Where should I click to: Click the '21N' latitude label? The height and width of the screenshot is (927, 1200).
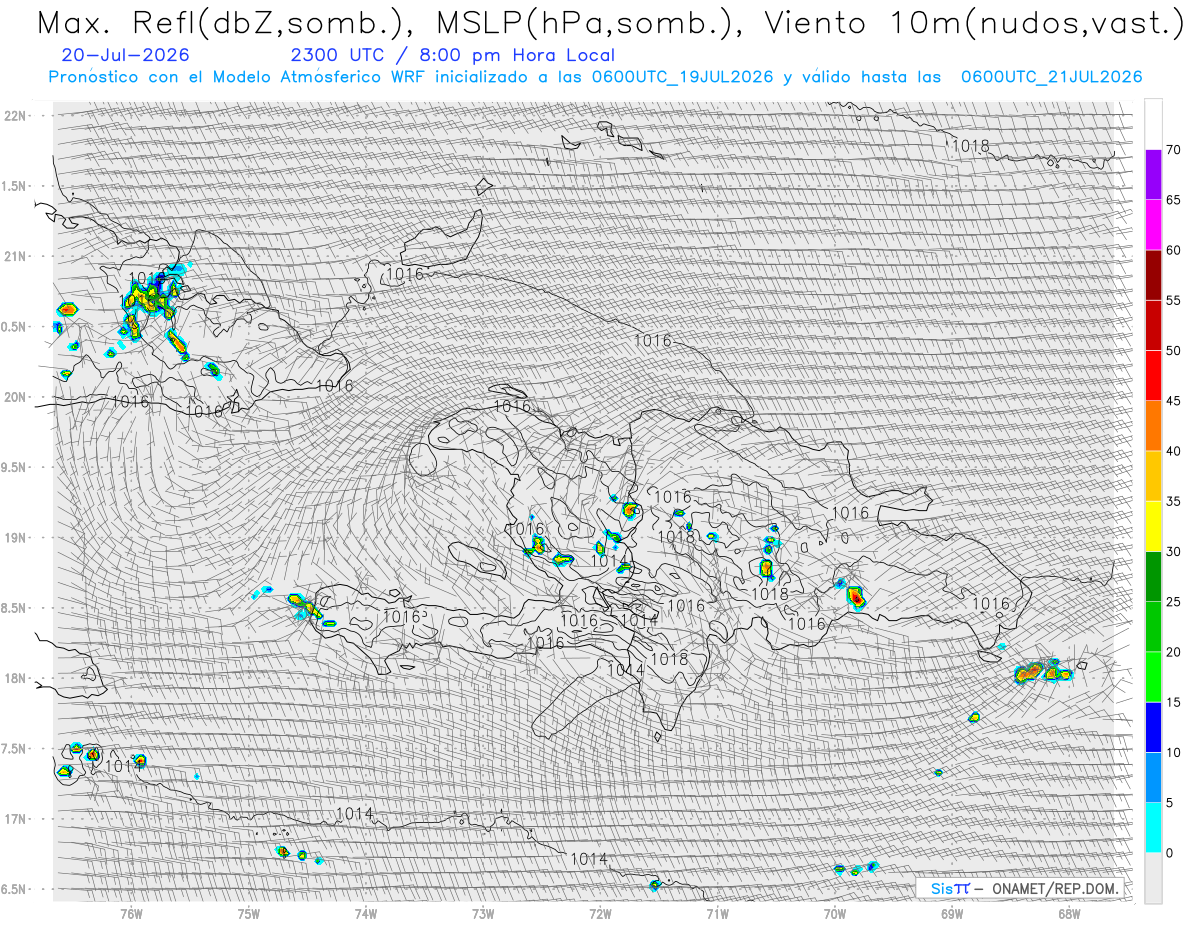pos(14,257)
